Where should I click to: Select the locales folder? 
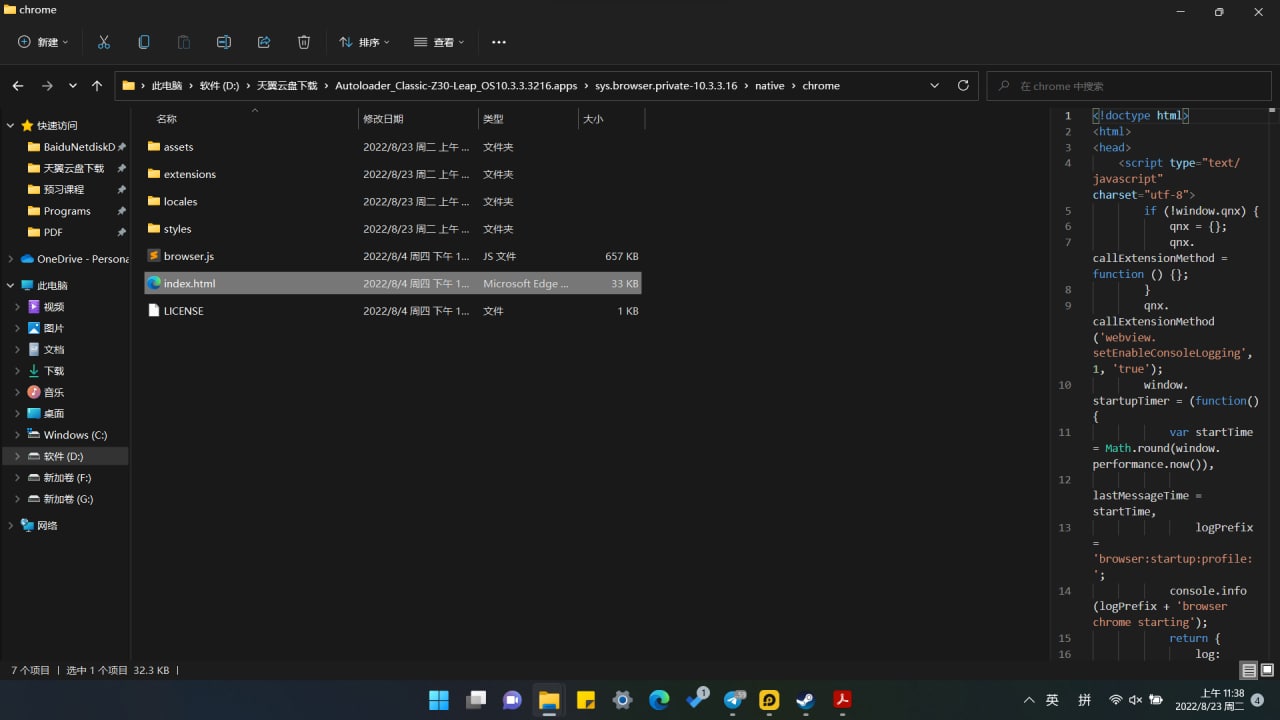point(393,201)
